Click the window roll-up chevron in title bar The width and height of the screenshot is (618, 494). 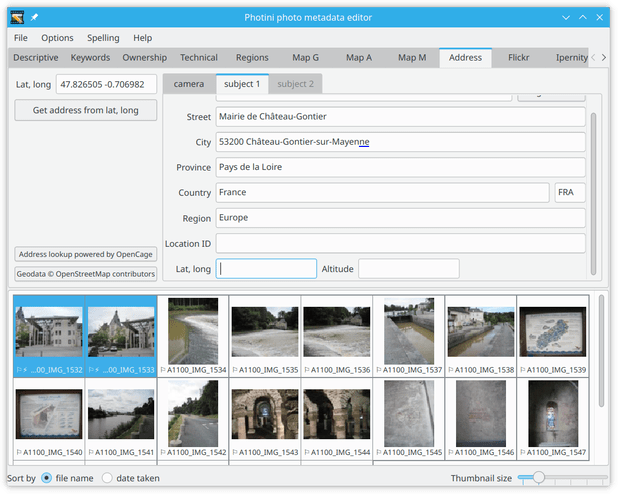[x=583, y=17]
